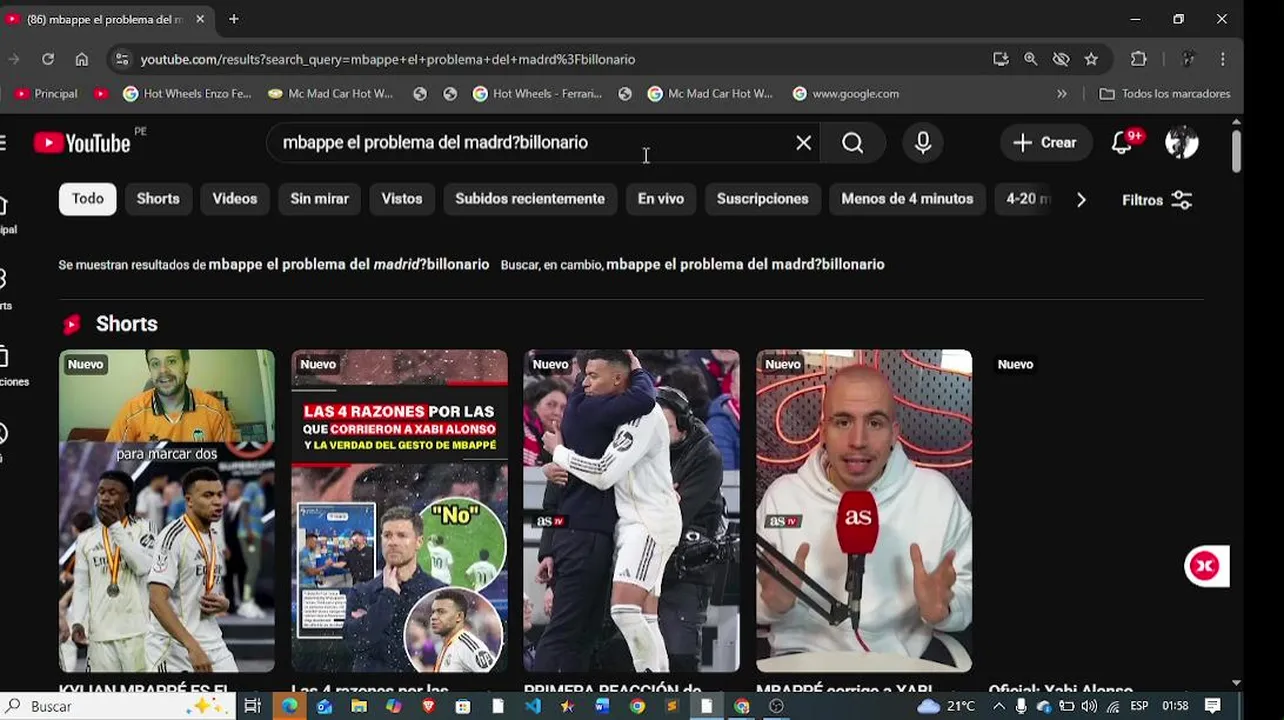
Task: Show more filter chips with right arrow
Action: (1081, 200)
